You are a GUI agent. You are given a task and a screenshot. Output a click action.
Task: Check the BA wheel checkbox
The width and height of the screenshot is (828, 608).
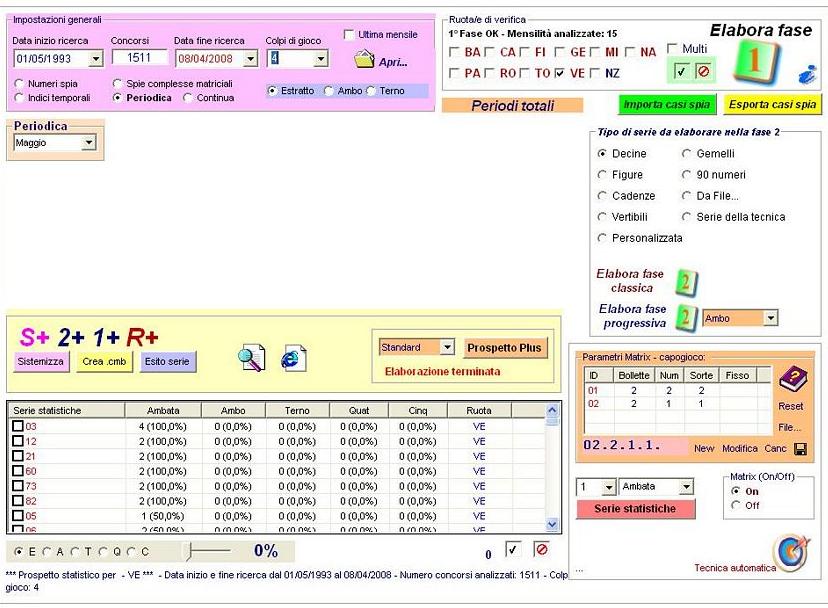click(x=454, y=52)
